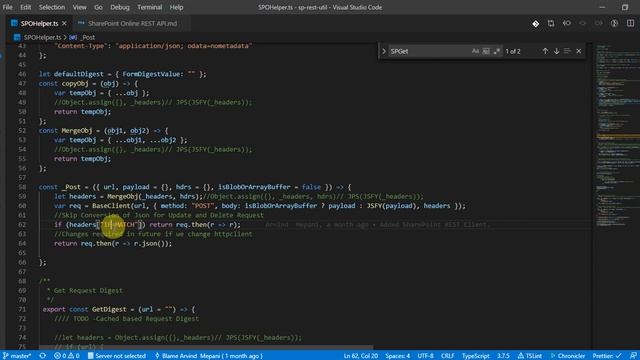Viewport: 640px width, 360px height.
Task: Go to next match in find widget
Action: point(556,51)
